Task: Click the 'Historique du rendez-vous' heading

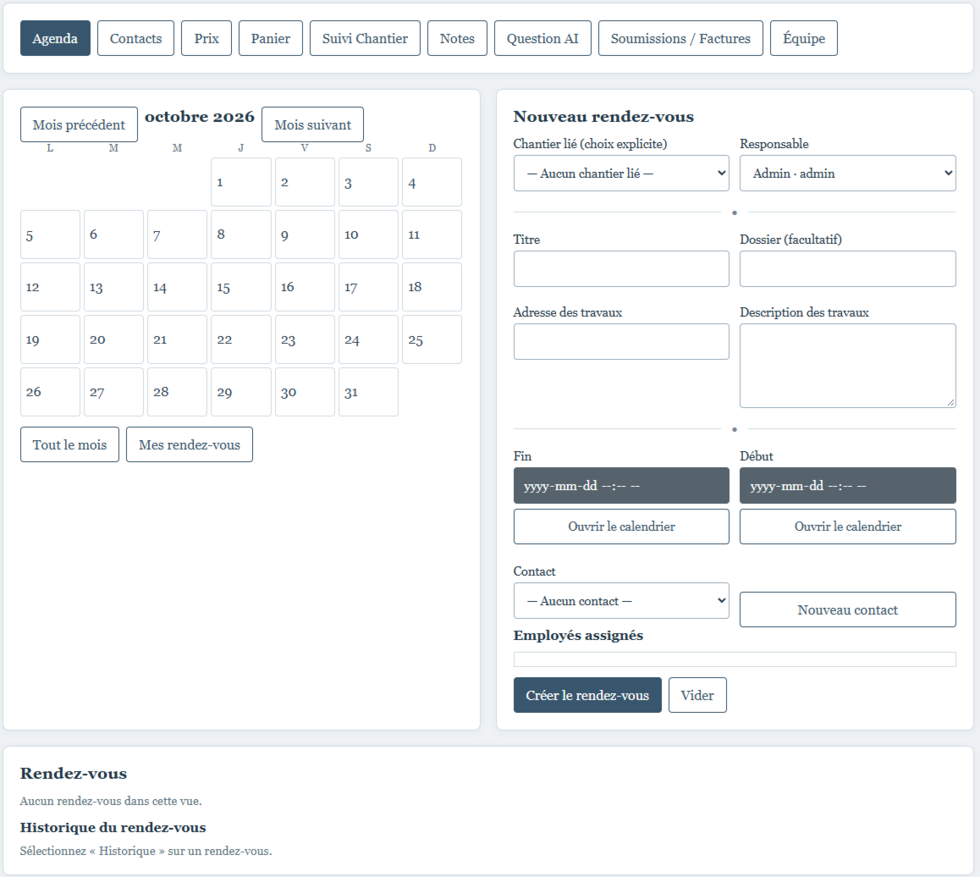Action: pyautogui.click(x=113, y=827)
